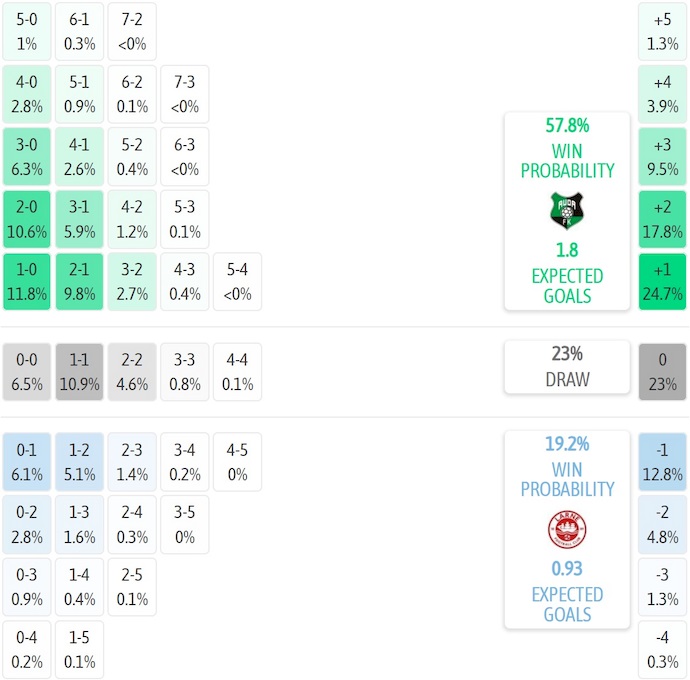Viewport: 690px width, 680px height.
Task: Choose the gray 0 margin draw swatch
Action: coord(663,372)
